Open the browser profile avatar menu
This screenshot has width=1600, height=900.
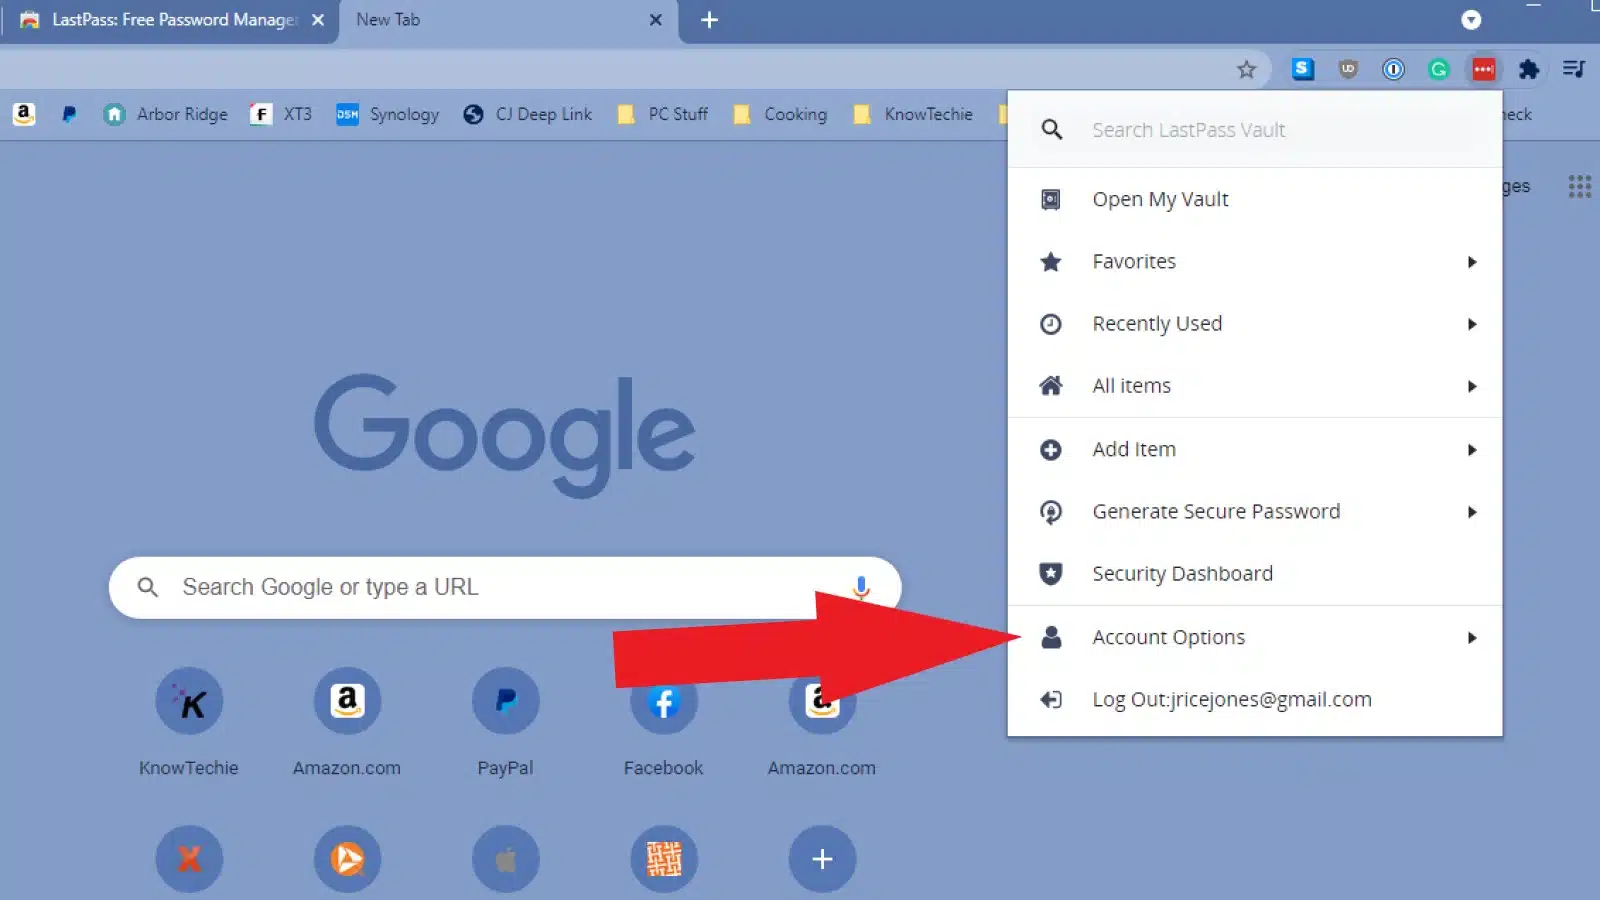[1470, 20]
